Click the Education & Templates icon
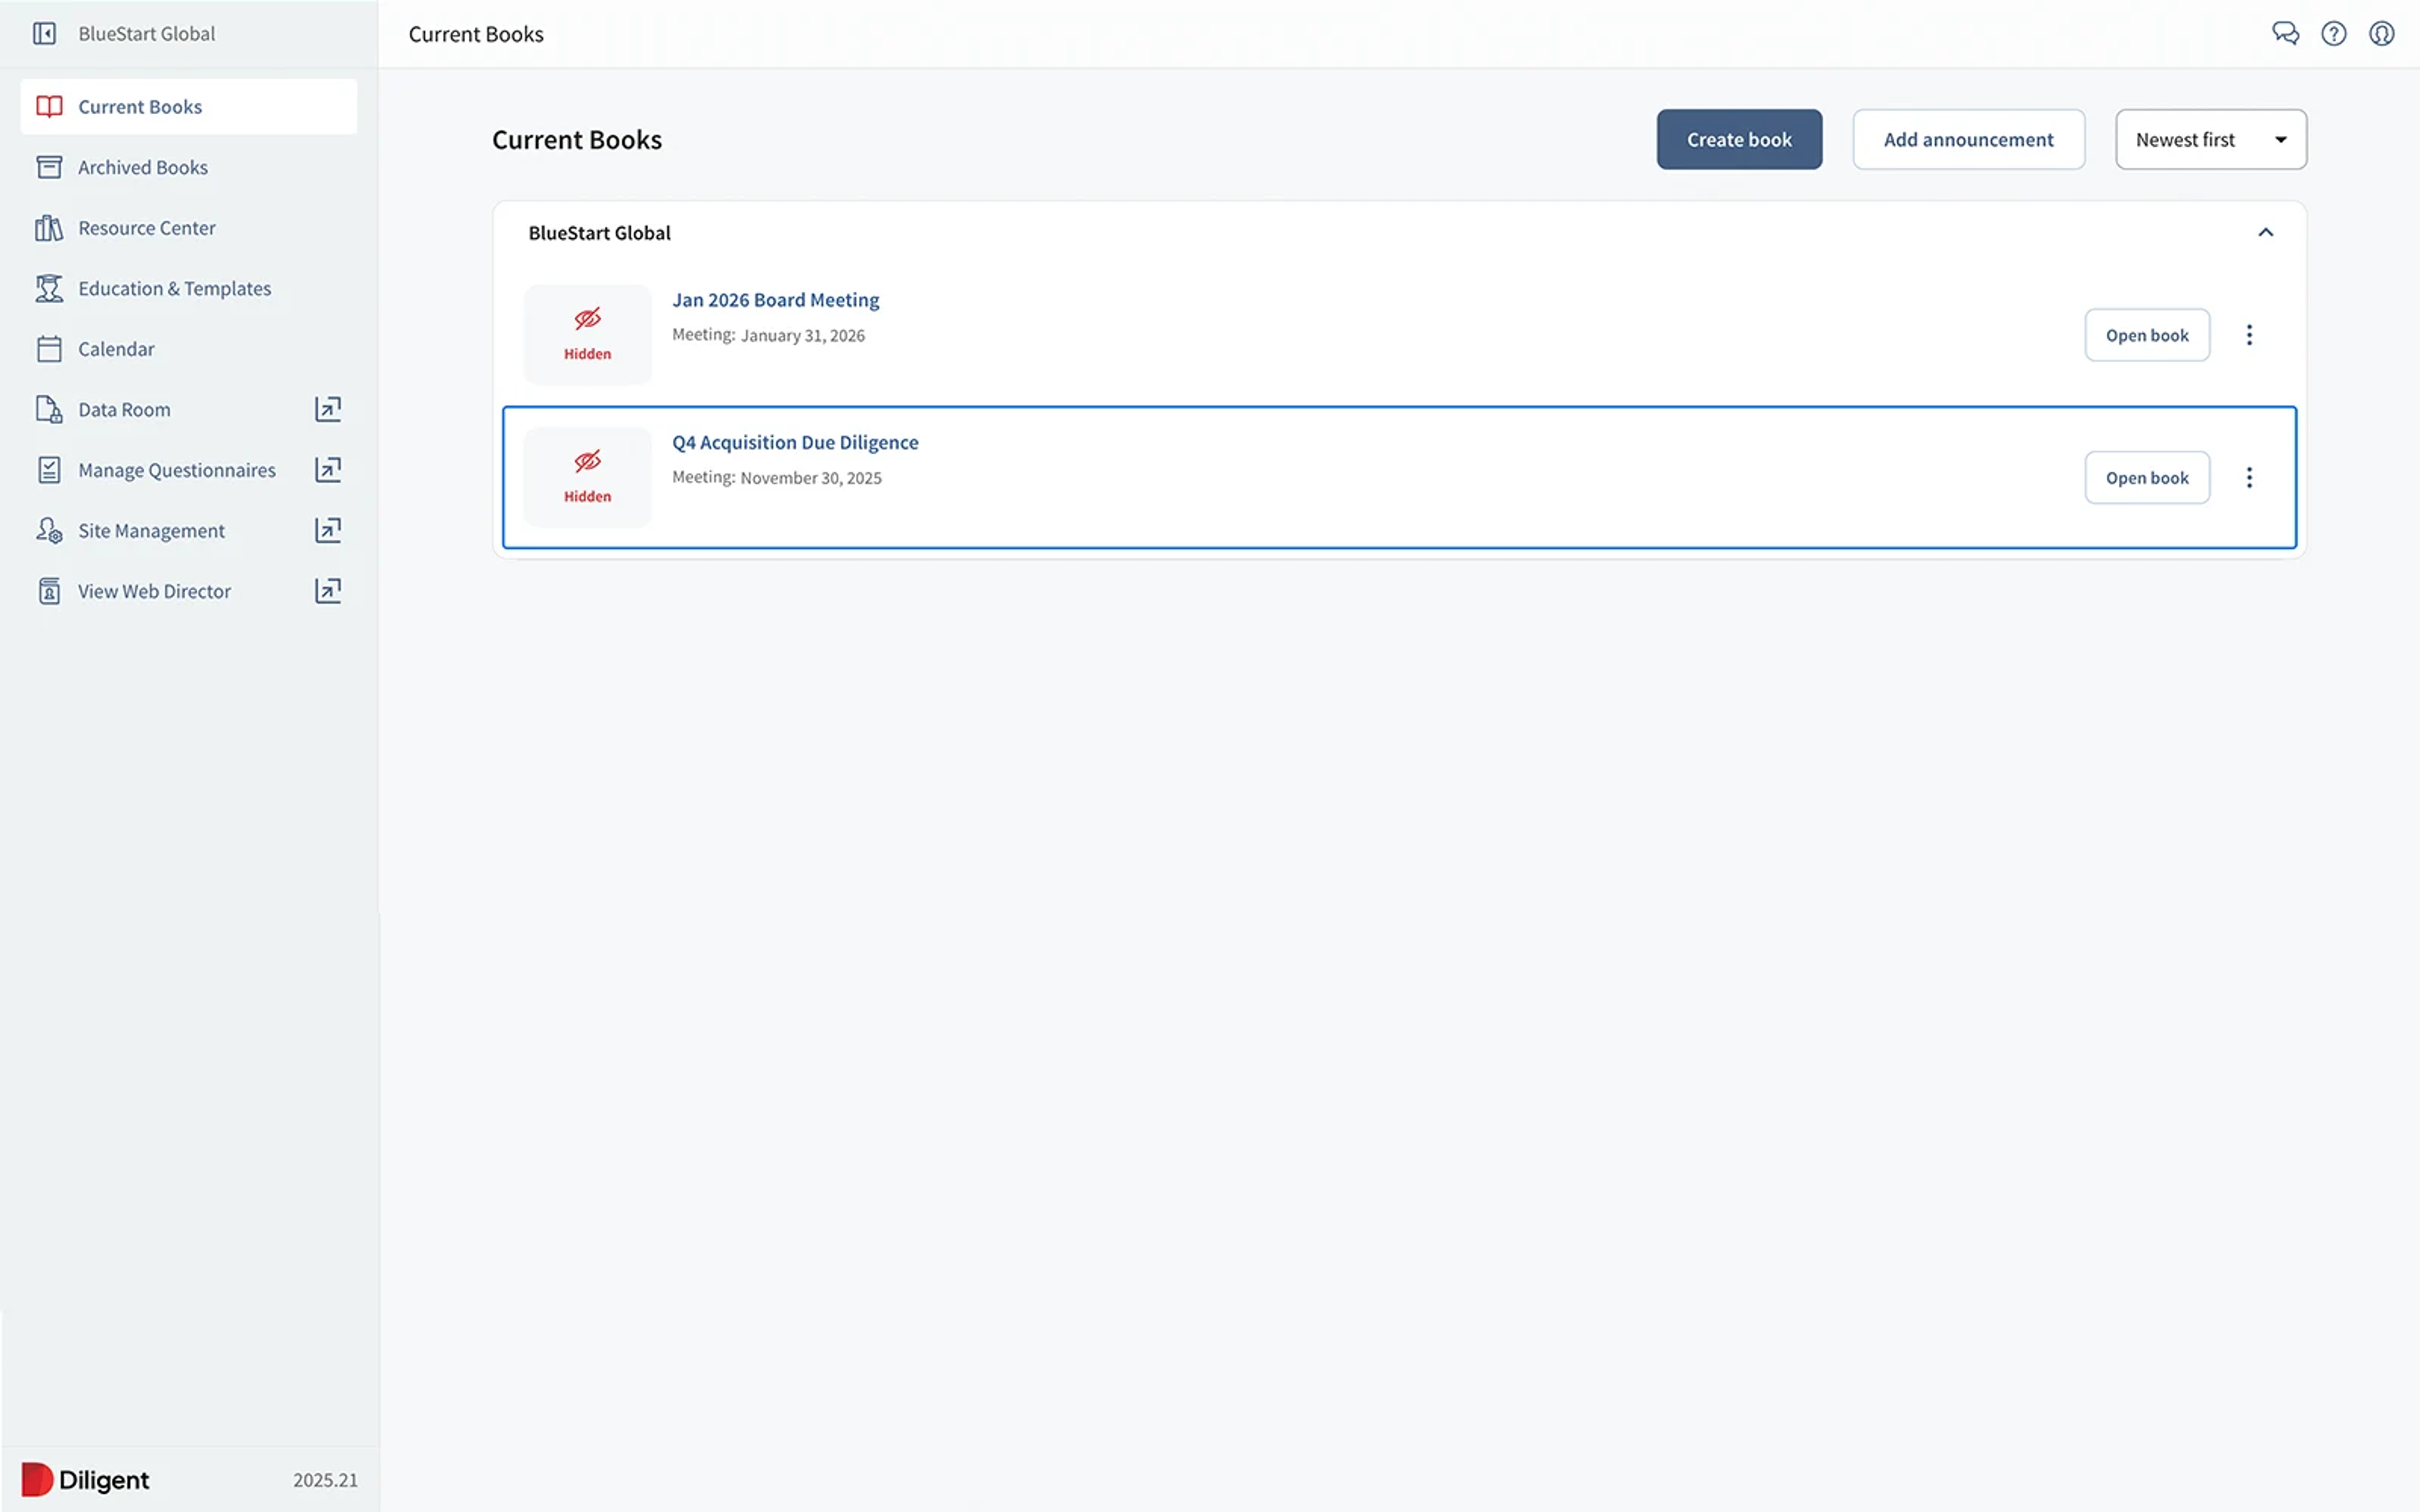 [49, 288]
